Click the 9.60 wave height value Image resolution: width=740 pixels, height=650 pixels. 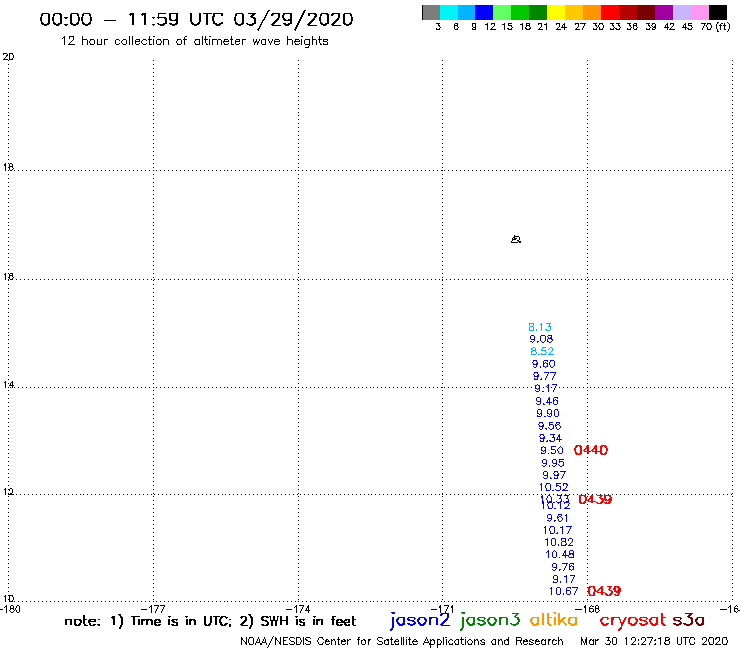(544, 364)
